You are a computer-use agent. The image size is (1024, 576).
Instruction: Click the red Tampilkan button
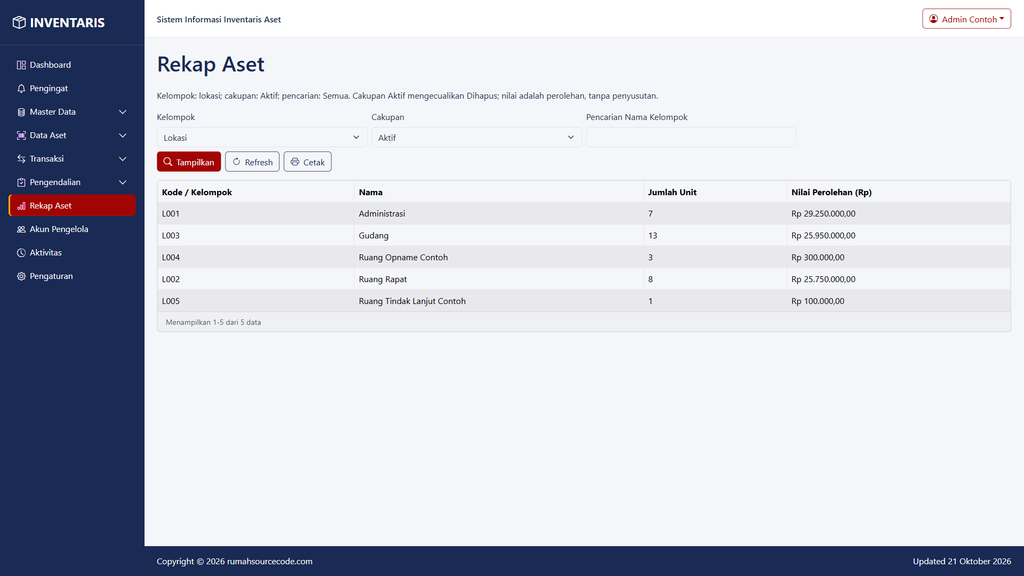189,162
